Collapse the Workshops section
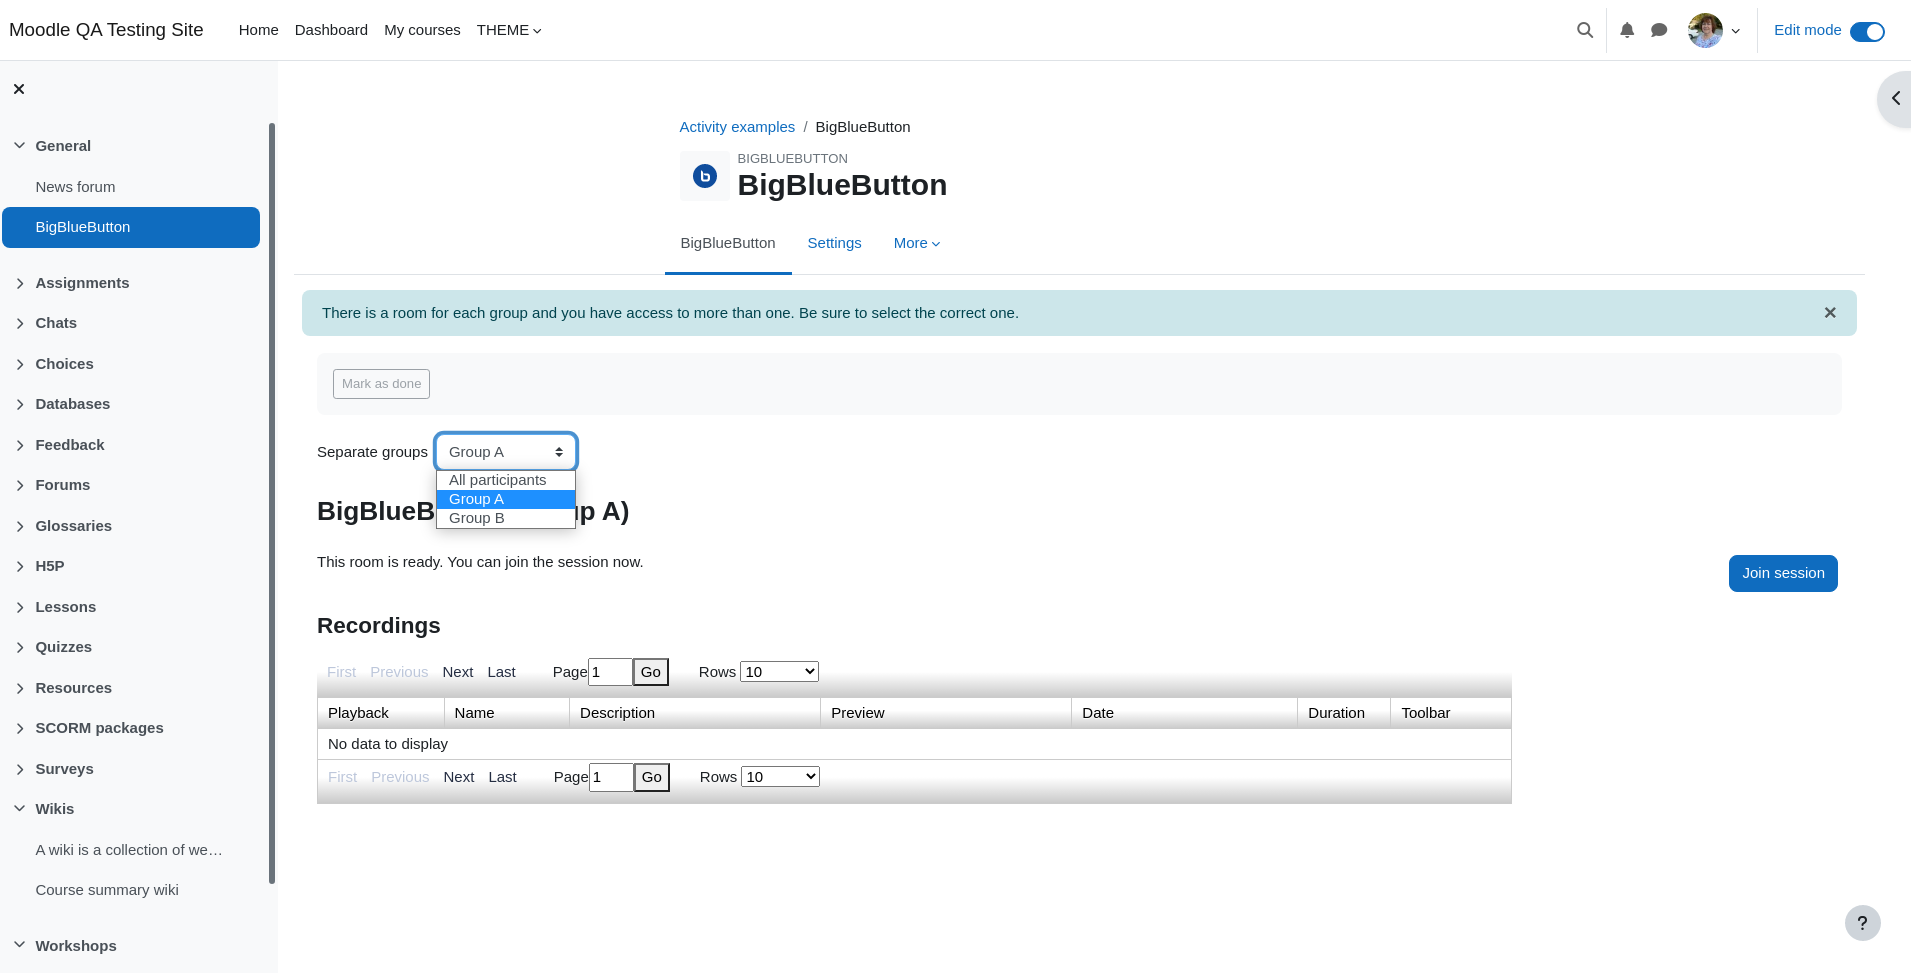This screenshot has width=1911, height=973. tap(20, 945)
